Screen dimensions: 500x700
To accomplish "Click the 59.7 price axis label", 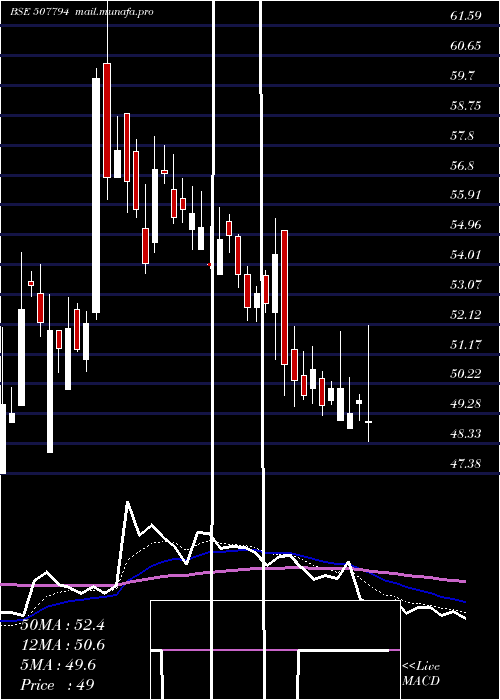I will coord(462,75).
